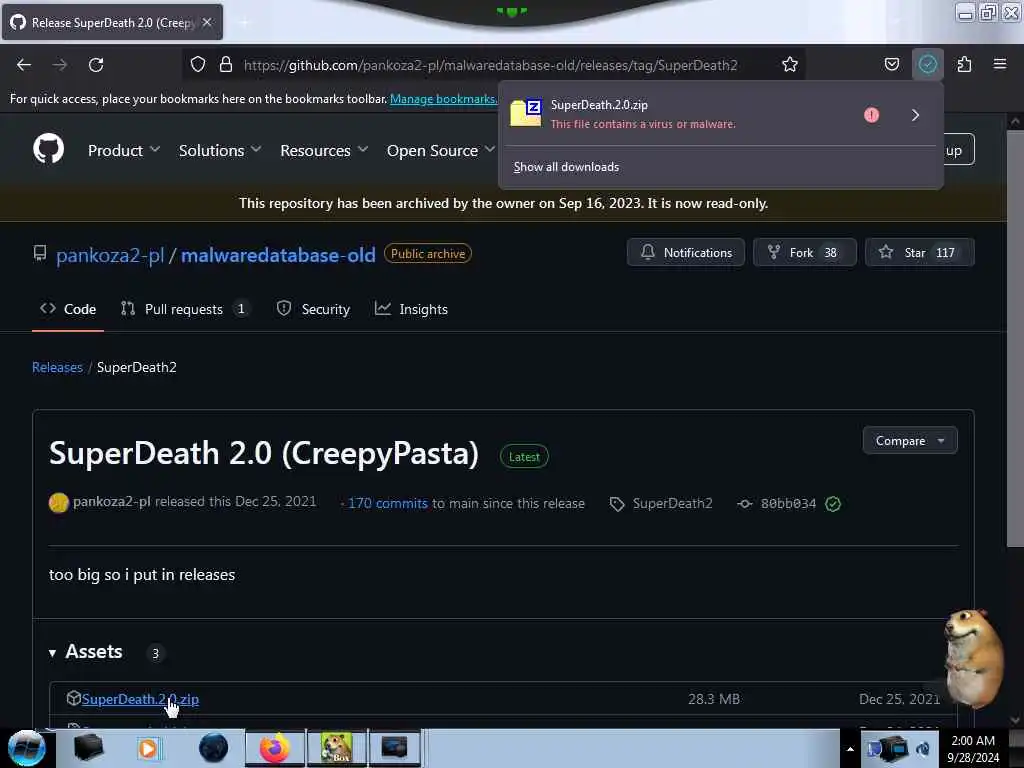The image size is (1024, 768).
Task: Click the site security padlock icon
Action: [226, 65]
